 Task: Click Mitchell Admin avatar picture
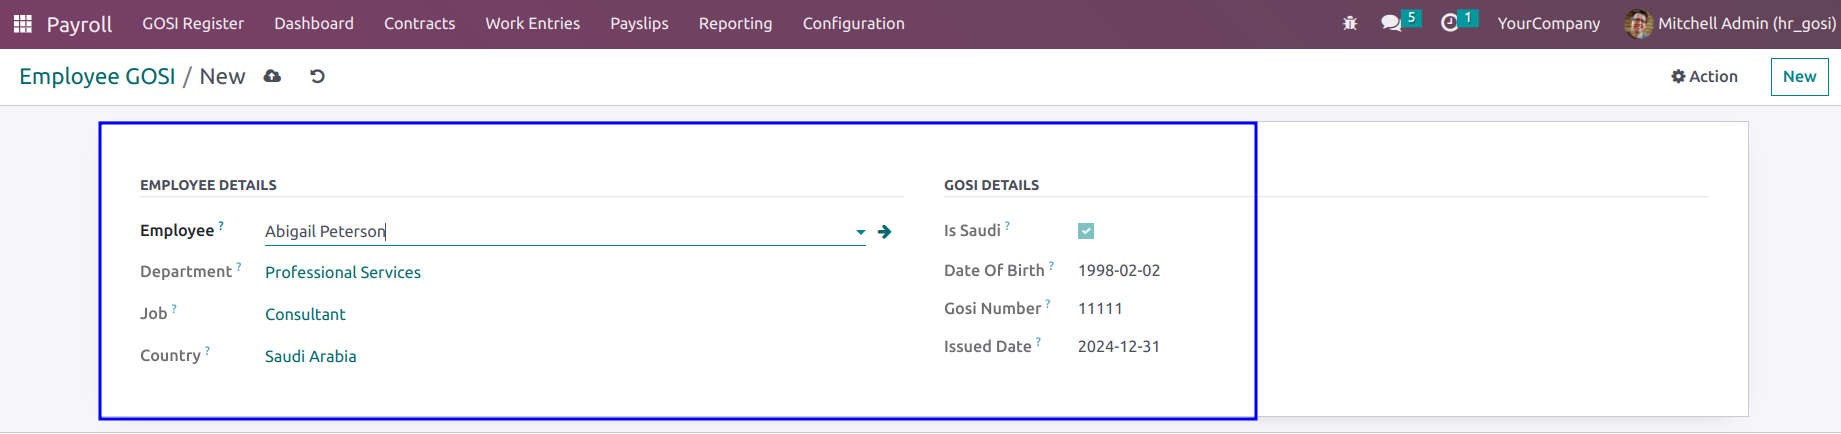coord(1638,24)
